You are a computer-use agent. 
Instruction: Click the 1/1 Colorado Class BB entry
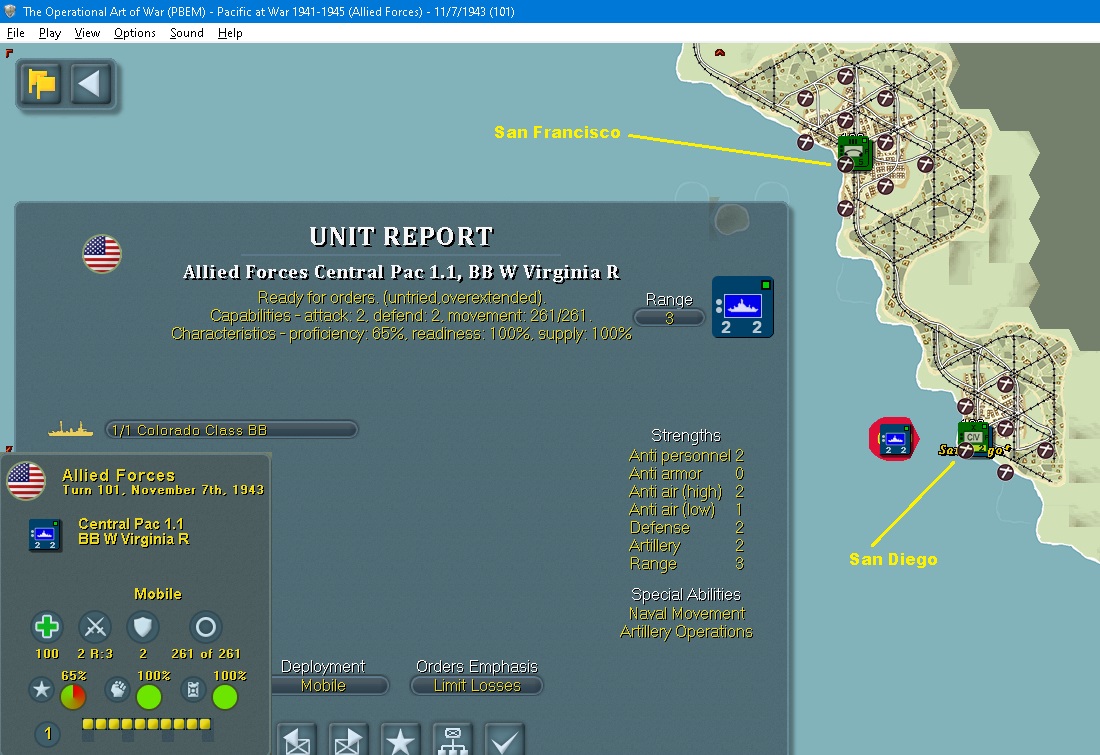pyautogui.click(x=232, y=429)
